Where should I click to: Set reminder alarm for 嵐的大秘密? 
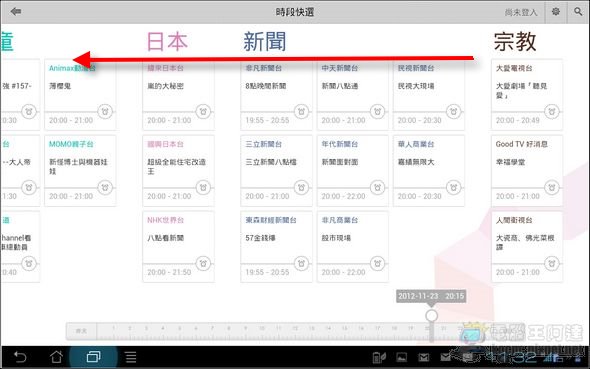pyautogui.click(x=203, y=111)
